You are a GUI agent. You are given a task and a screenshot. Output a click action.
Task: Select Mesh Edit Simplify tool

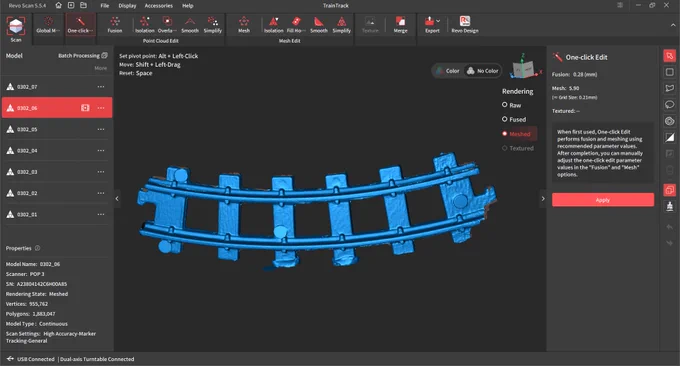[342, 25]
